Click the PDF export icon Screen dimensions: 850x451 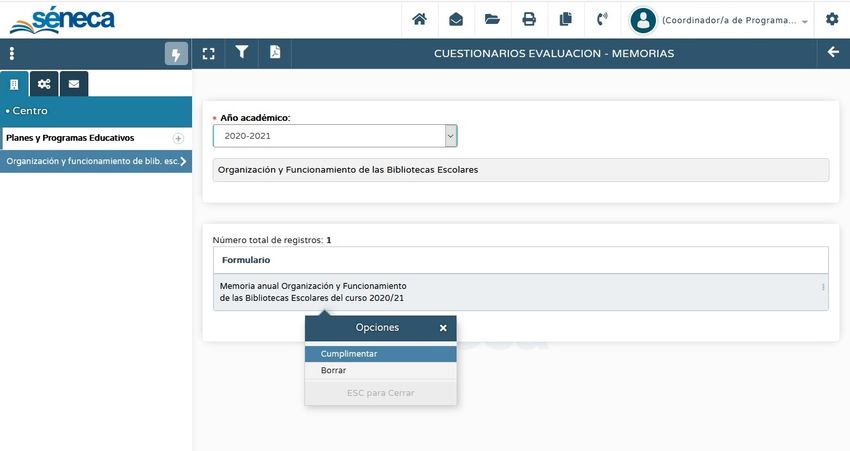tap(275, 53)
